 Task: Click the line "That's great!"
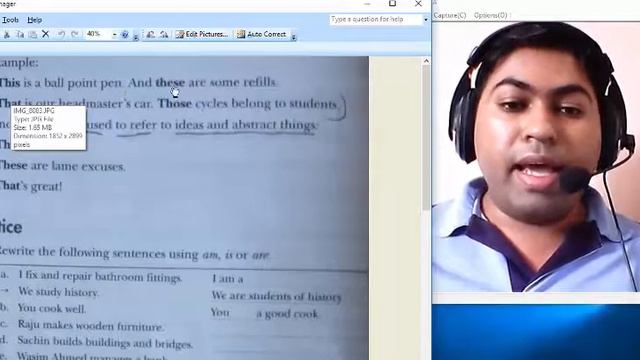31,186
